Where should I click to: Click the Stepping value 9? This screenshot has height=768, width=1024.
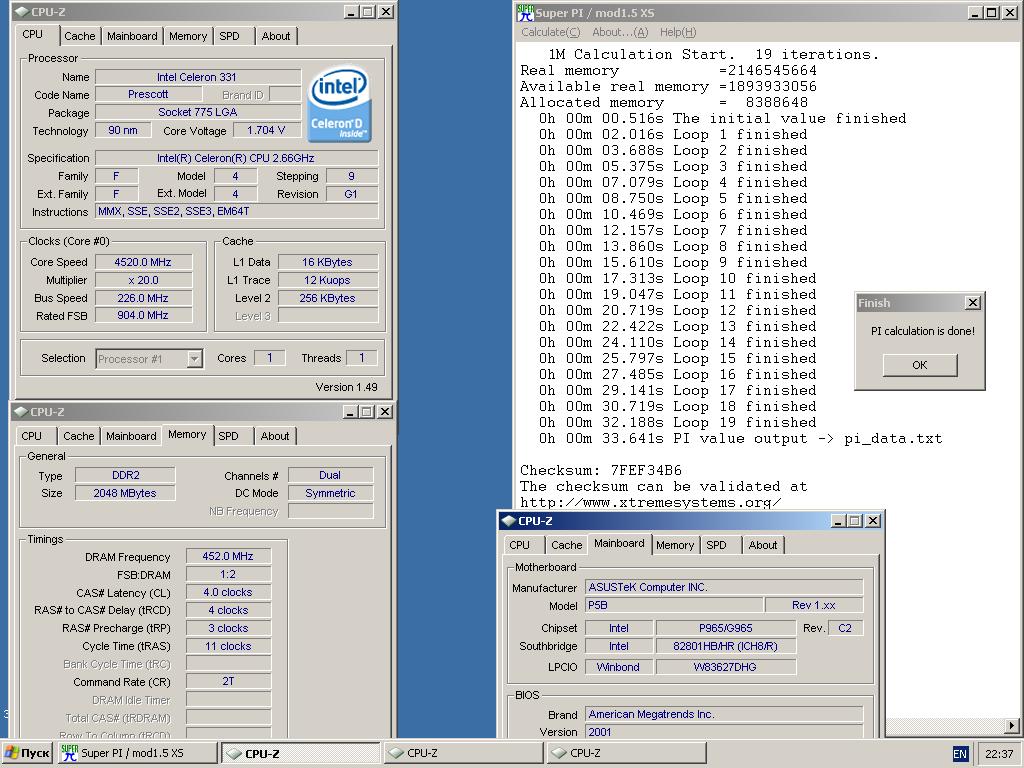coord(351,176)
